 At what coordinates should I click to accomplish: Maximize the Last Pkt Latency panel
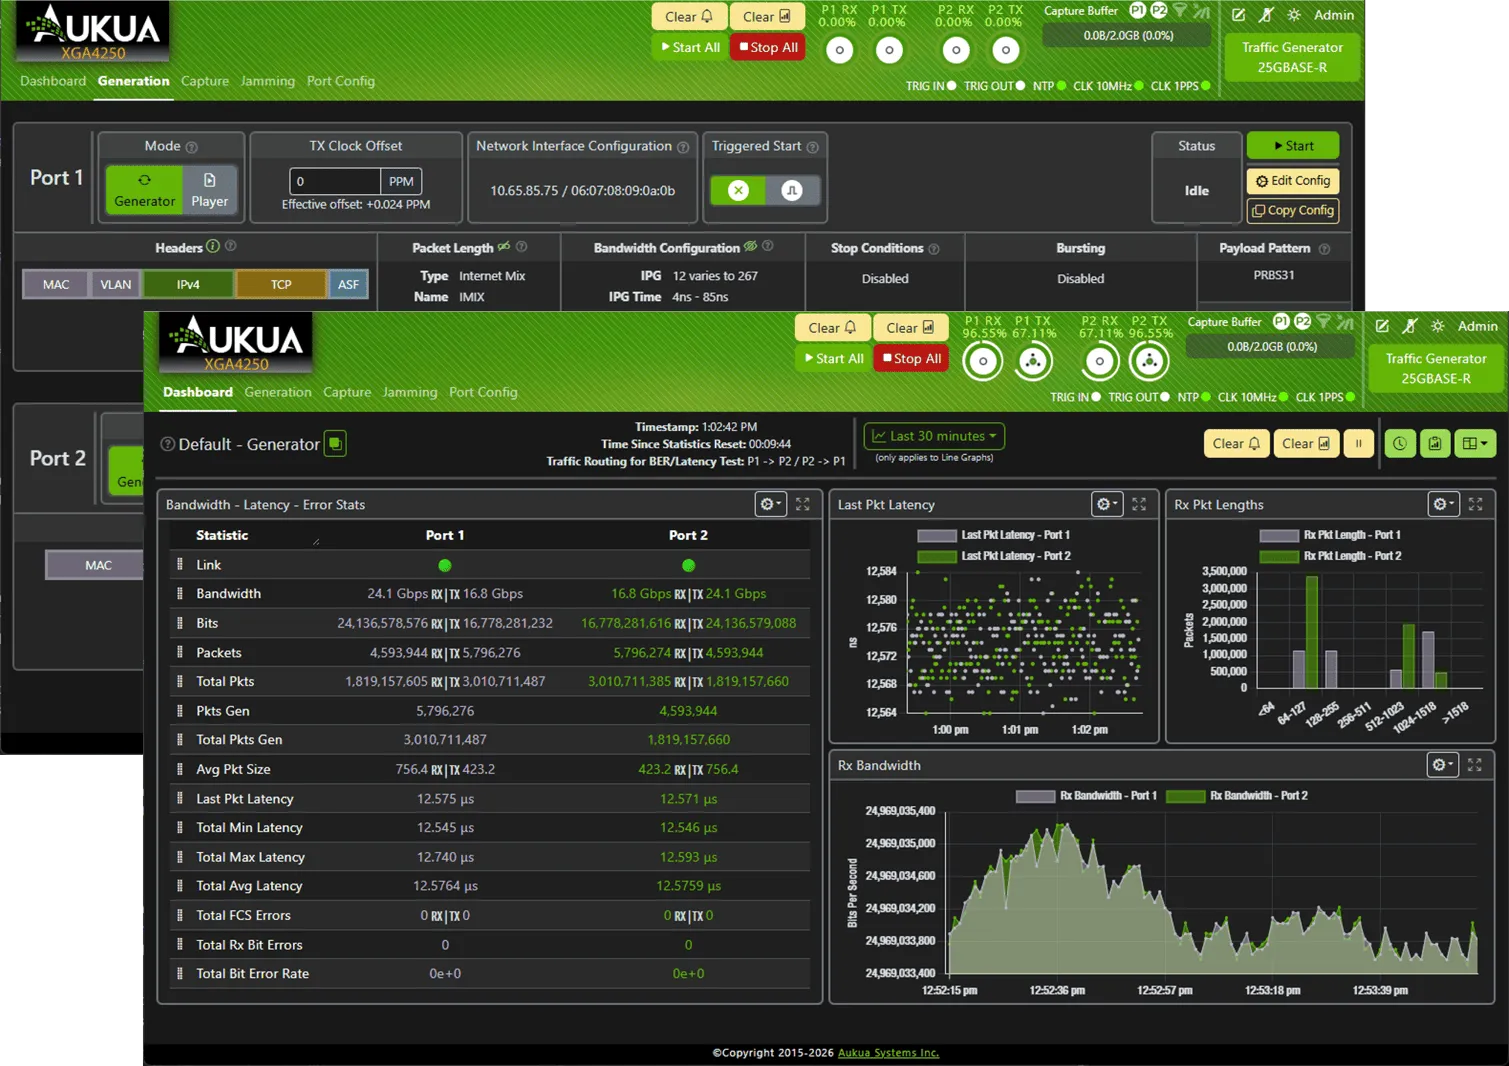[x=1139, y=505]
